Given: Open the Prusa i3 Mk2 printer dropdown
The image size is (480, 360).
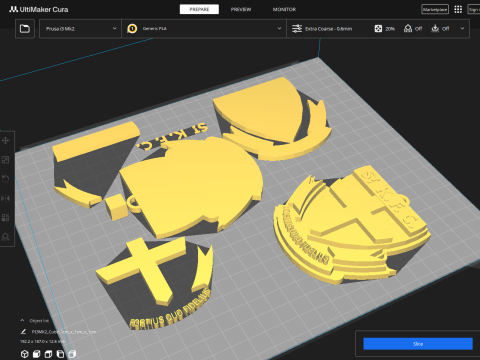Looking at the screenshot, I should [80, 29].
